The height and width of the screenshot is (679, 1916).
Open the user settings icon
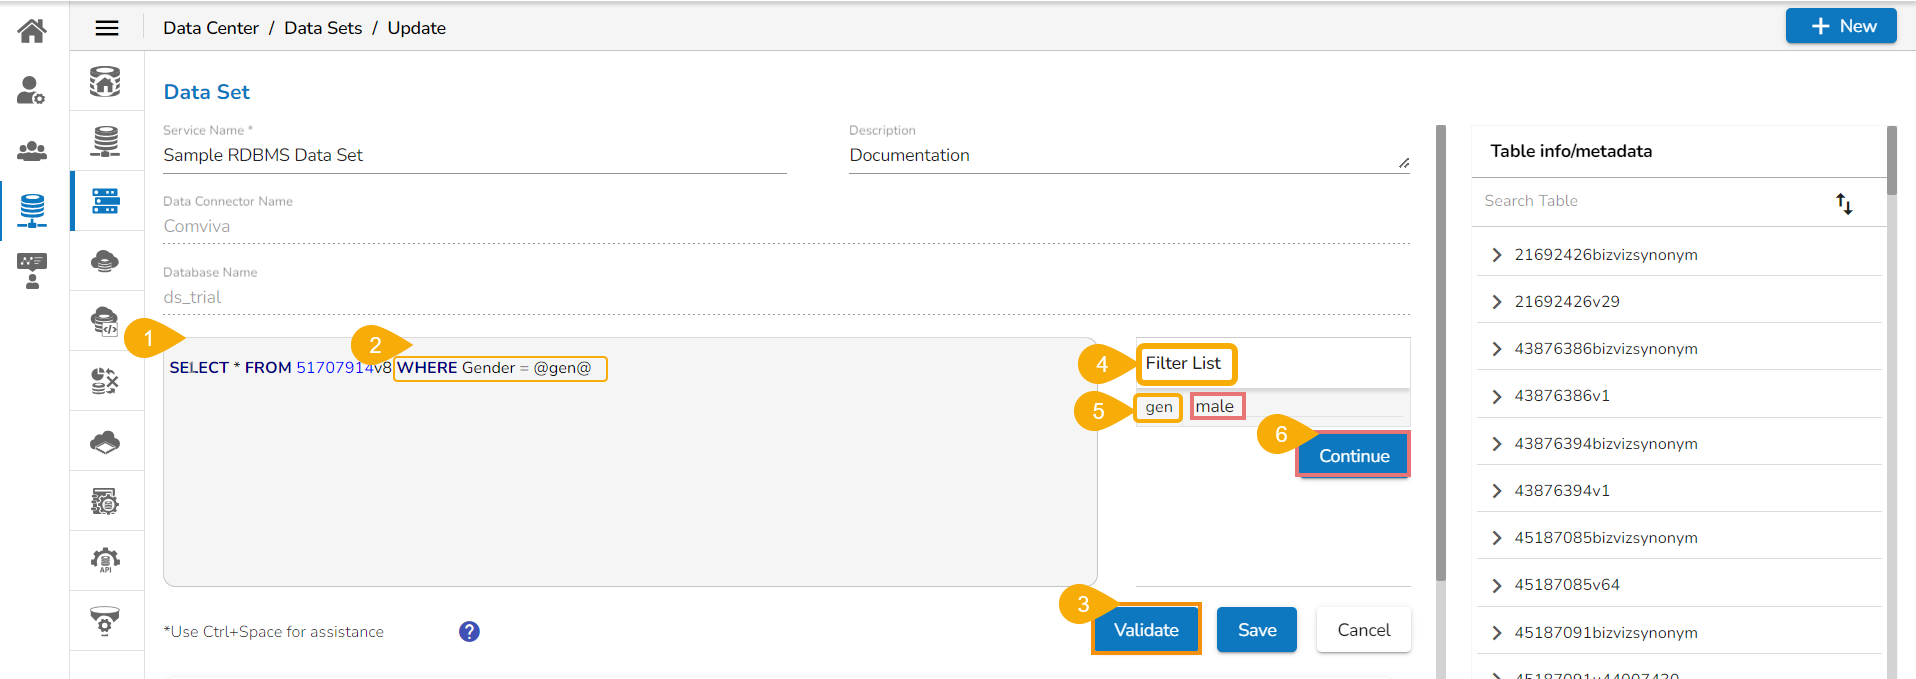[32, 91]
